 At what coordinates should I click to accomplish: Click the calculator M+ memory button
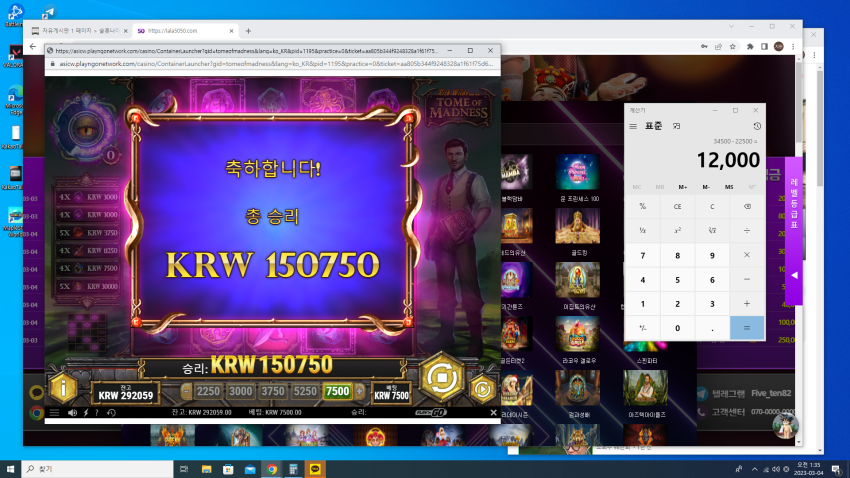(682, 187)
